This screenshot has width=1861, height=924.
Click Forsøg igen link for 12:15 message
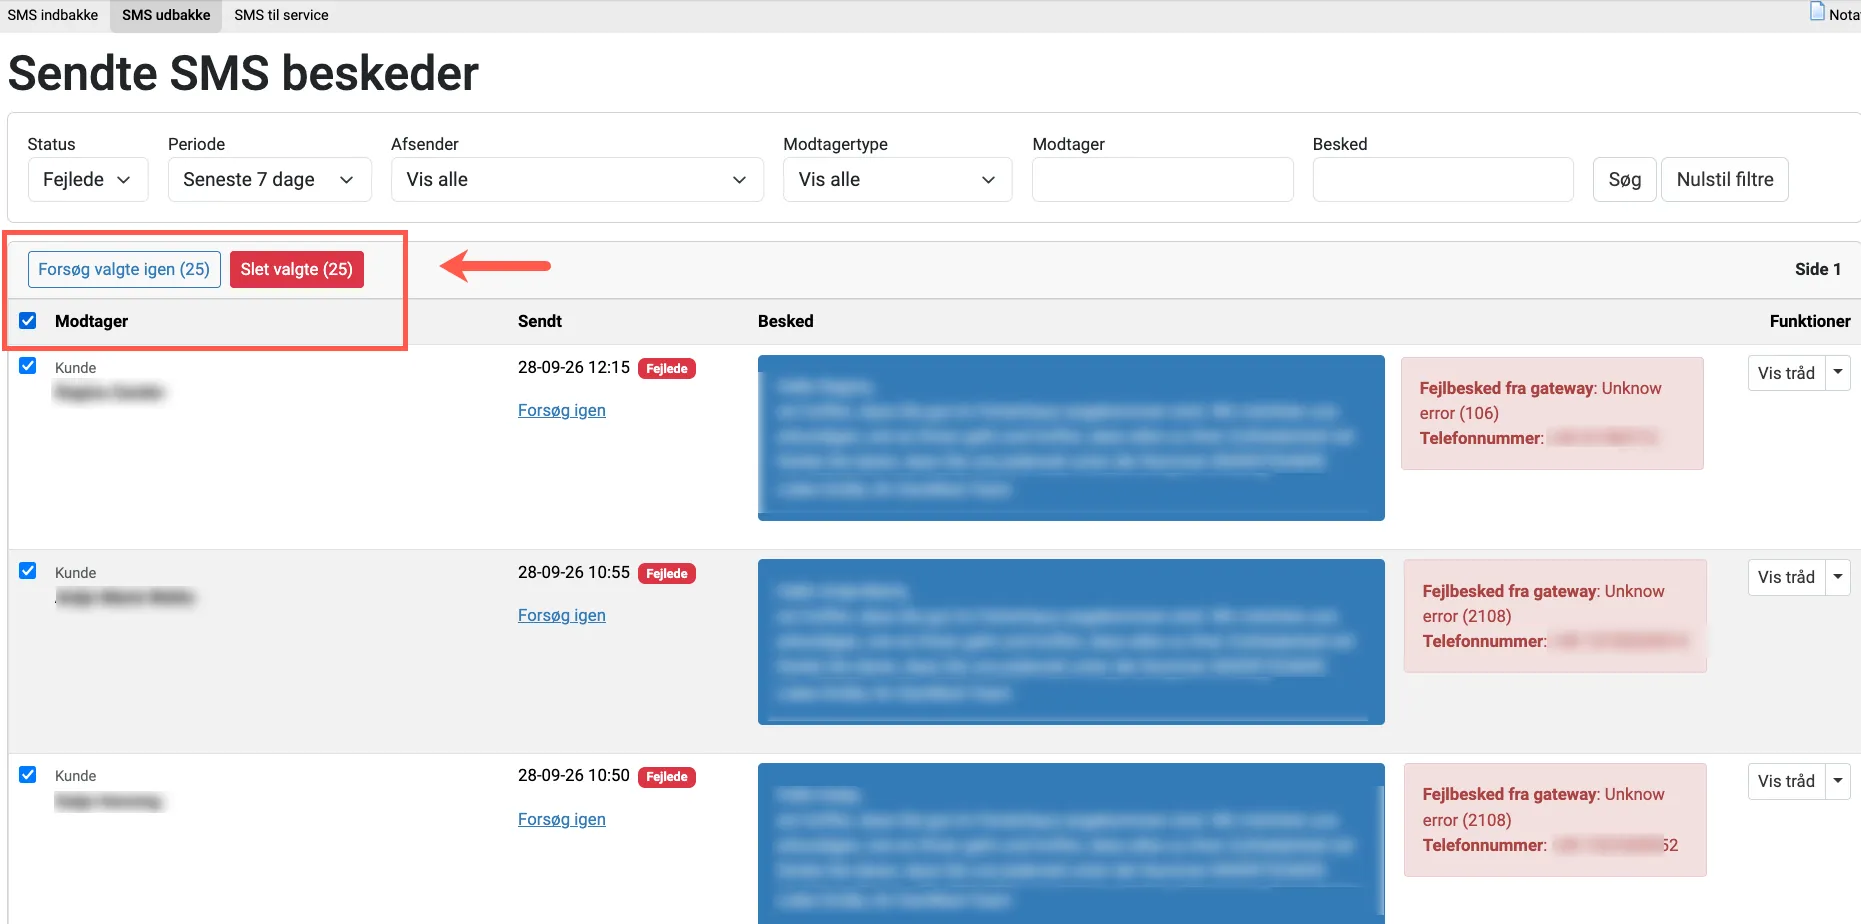pos(562,410)
